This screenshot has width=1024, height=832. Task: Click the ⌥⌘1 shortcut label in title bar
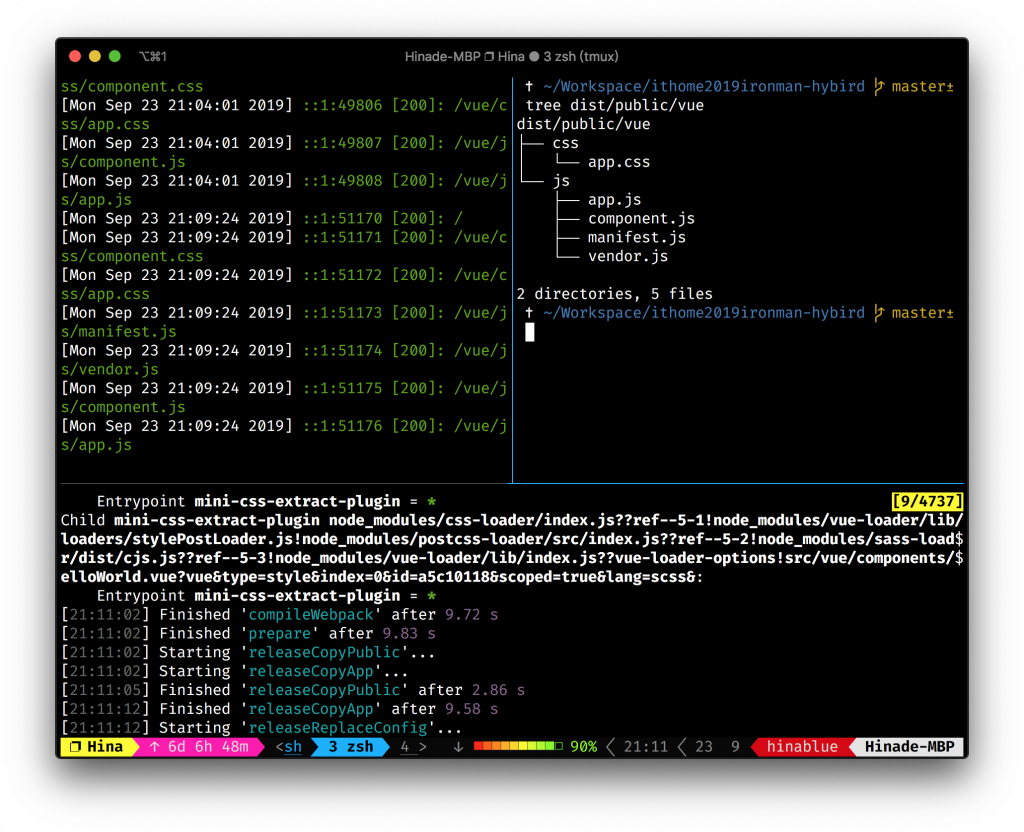pyautogui.click(x=153, y=57)
